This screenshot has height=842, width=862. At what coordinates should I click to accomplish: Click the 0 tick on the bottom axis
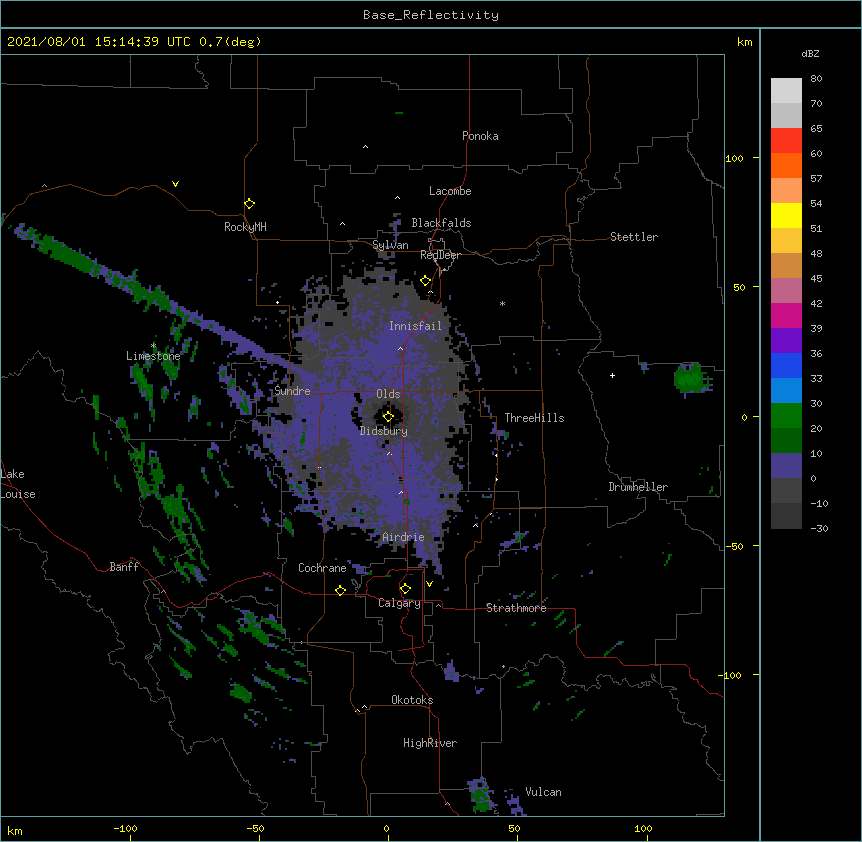coord(386,829)
